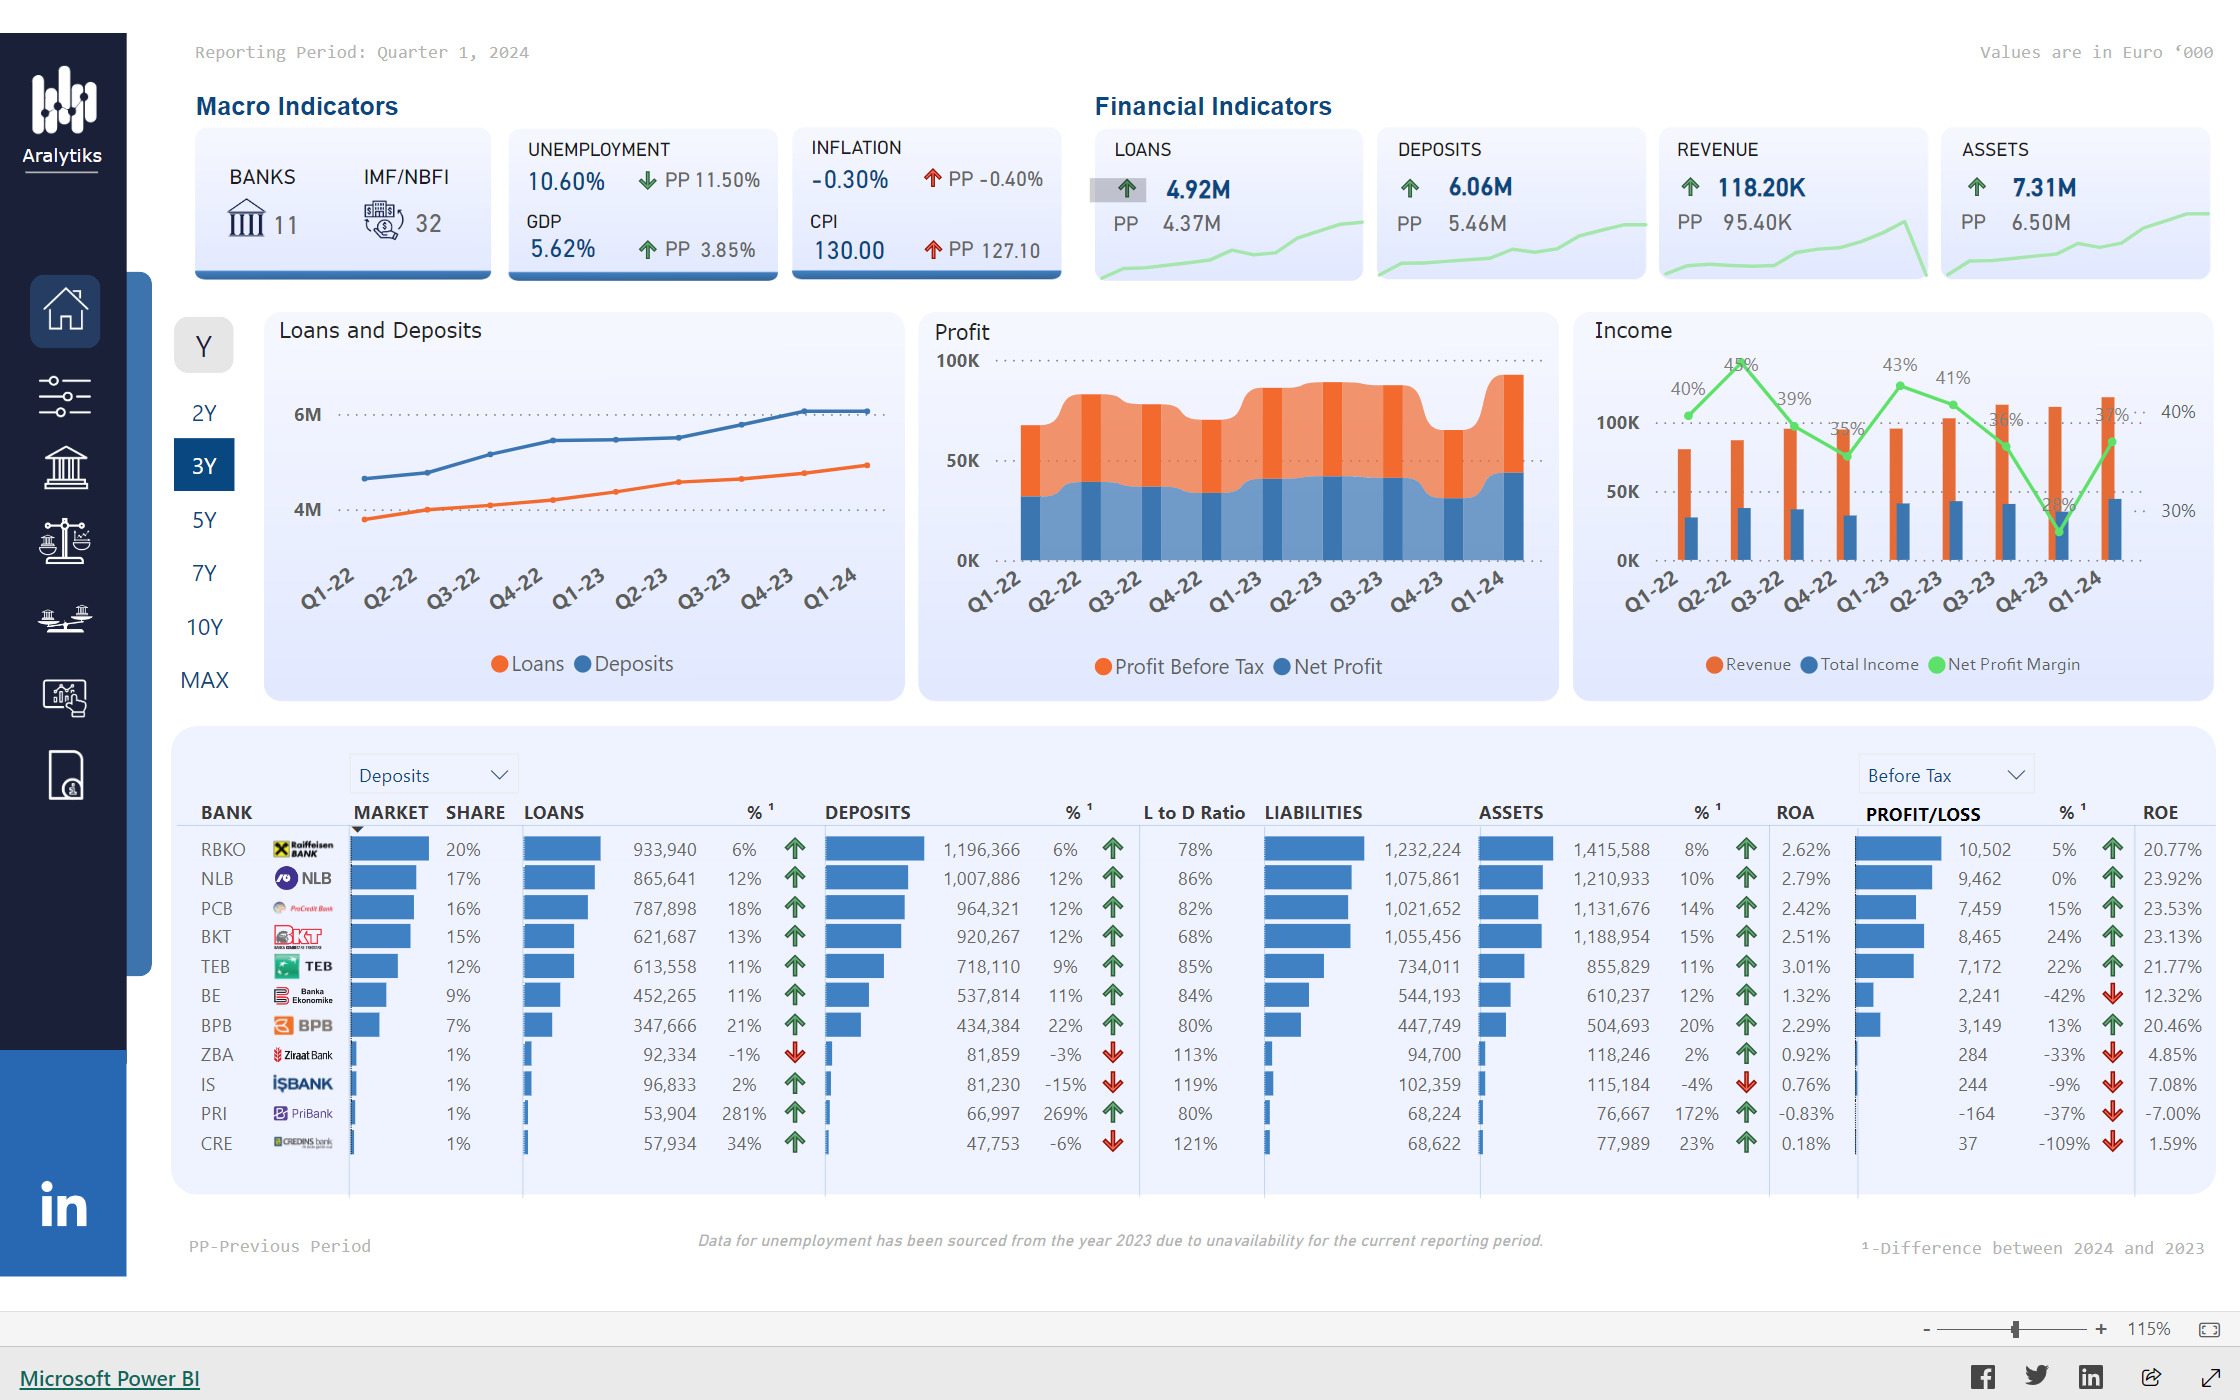Screen dimensions: 2240x1400
Task: Click the Q1-24 bar in Profit chart
Action: [x=1513, y=467]
